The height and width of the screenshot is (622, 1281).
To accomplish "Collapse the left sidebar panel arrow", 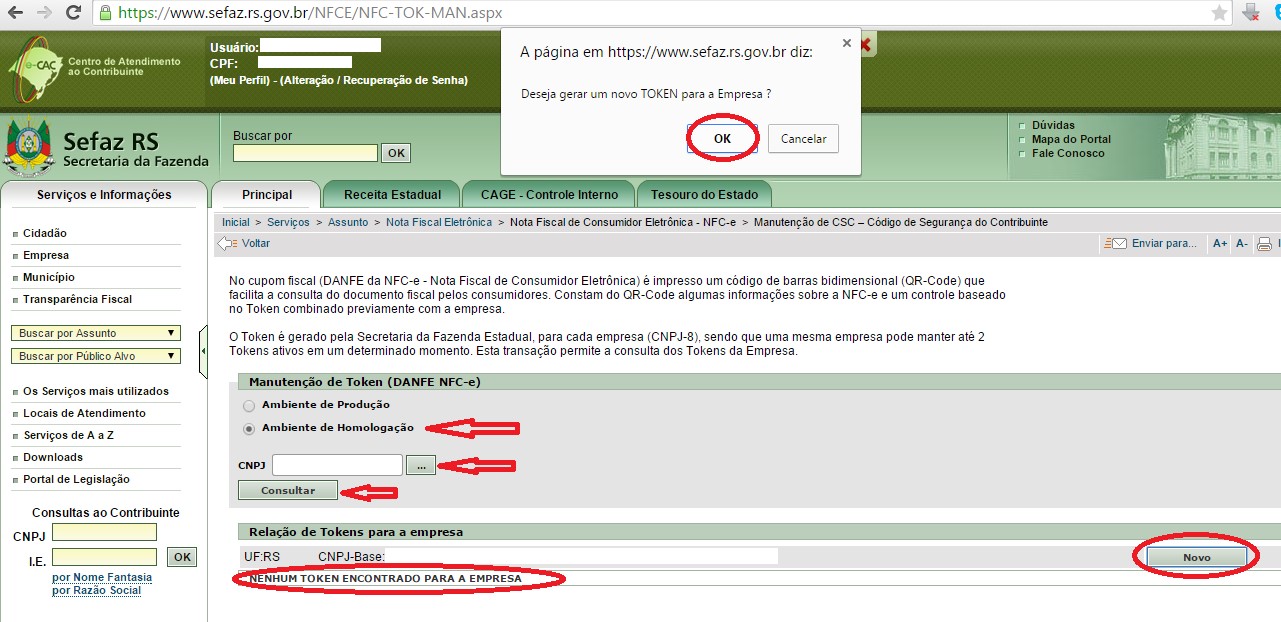I will (x=204, y=352).
